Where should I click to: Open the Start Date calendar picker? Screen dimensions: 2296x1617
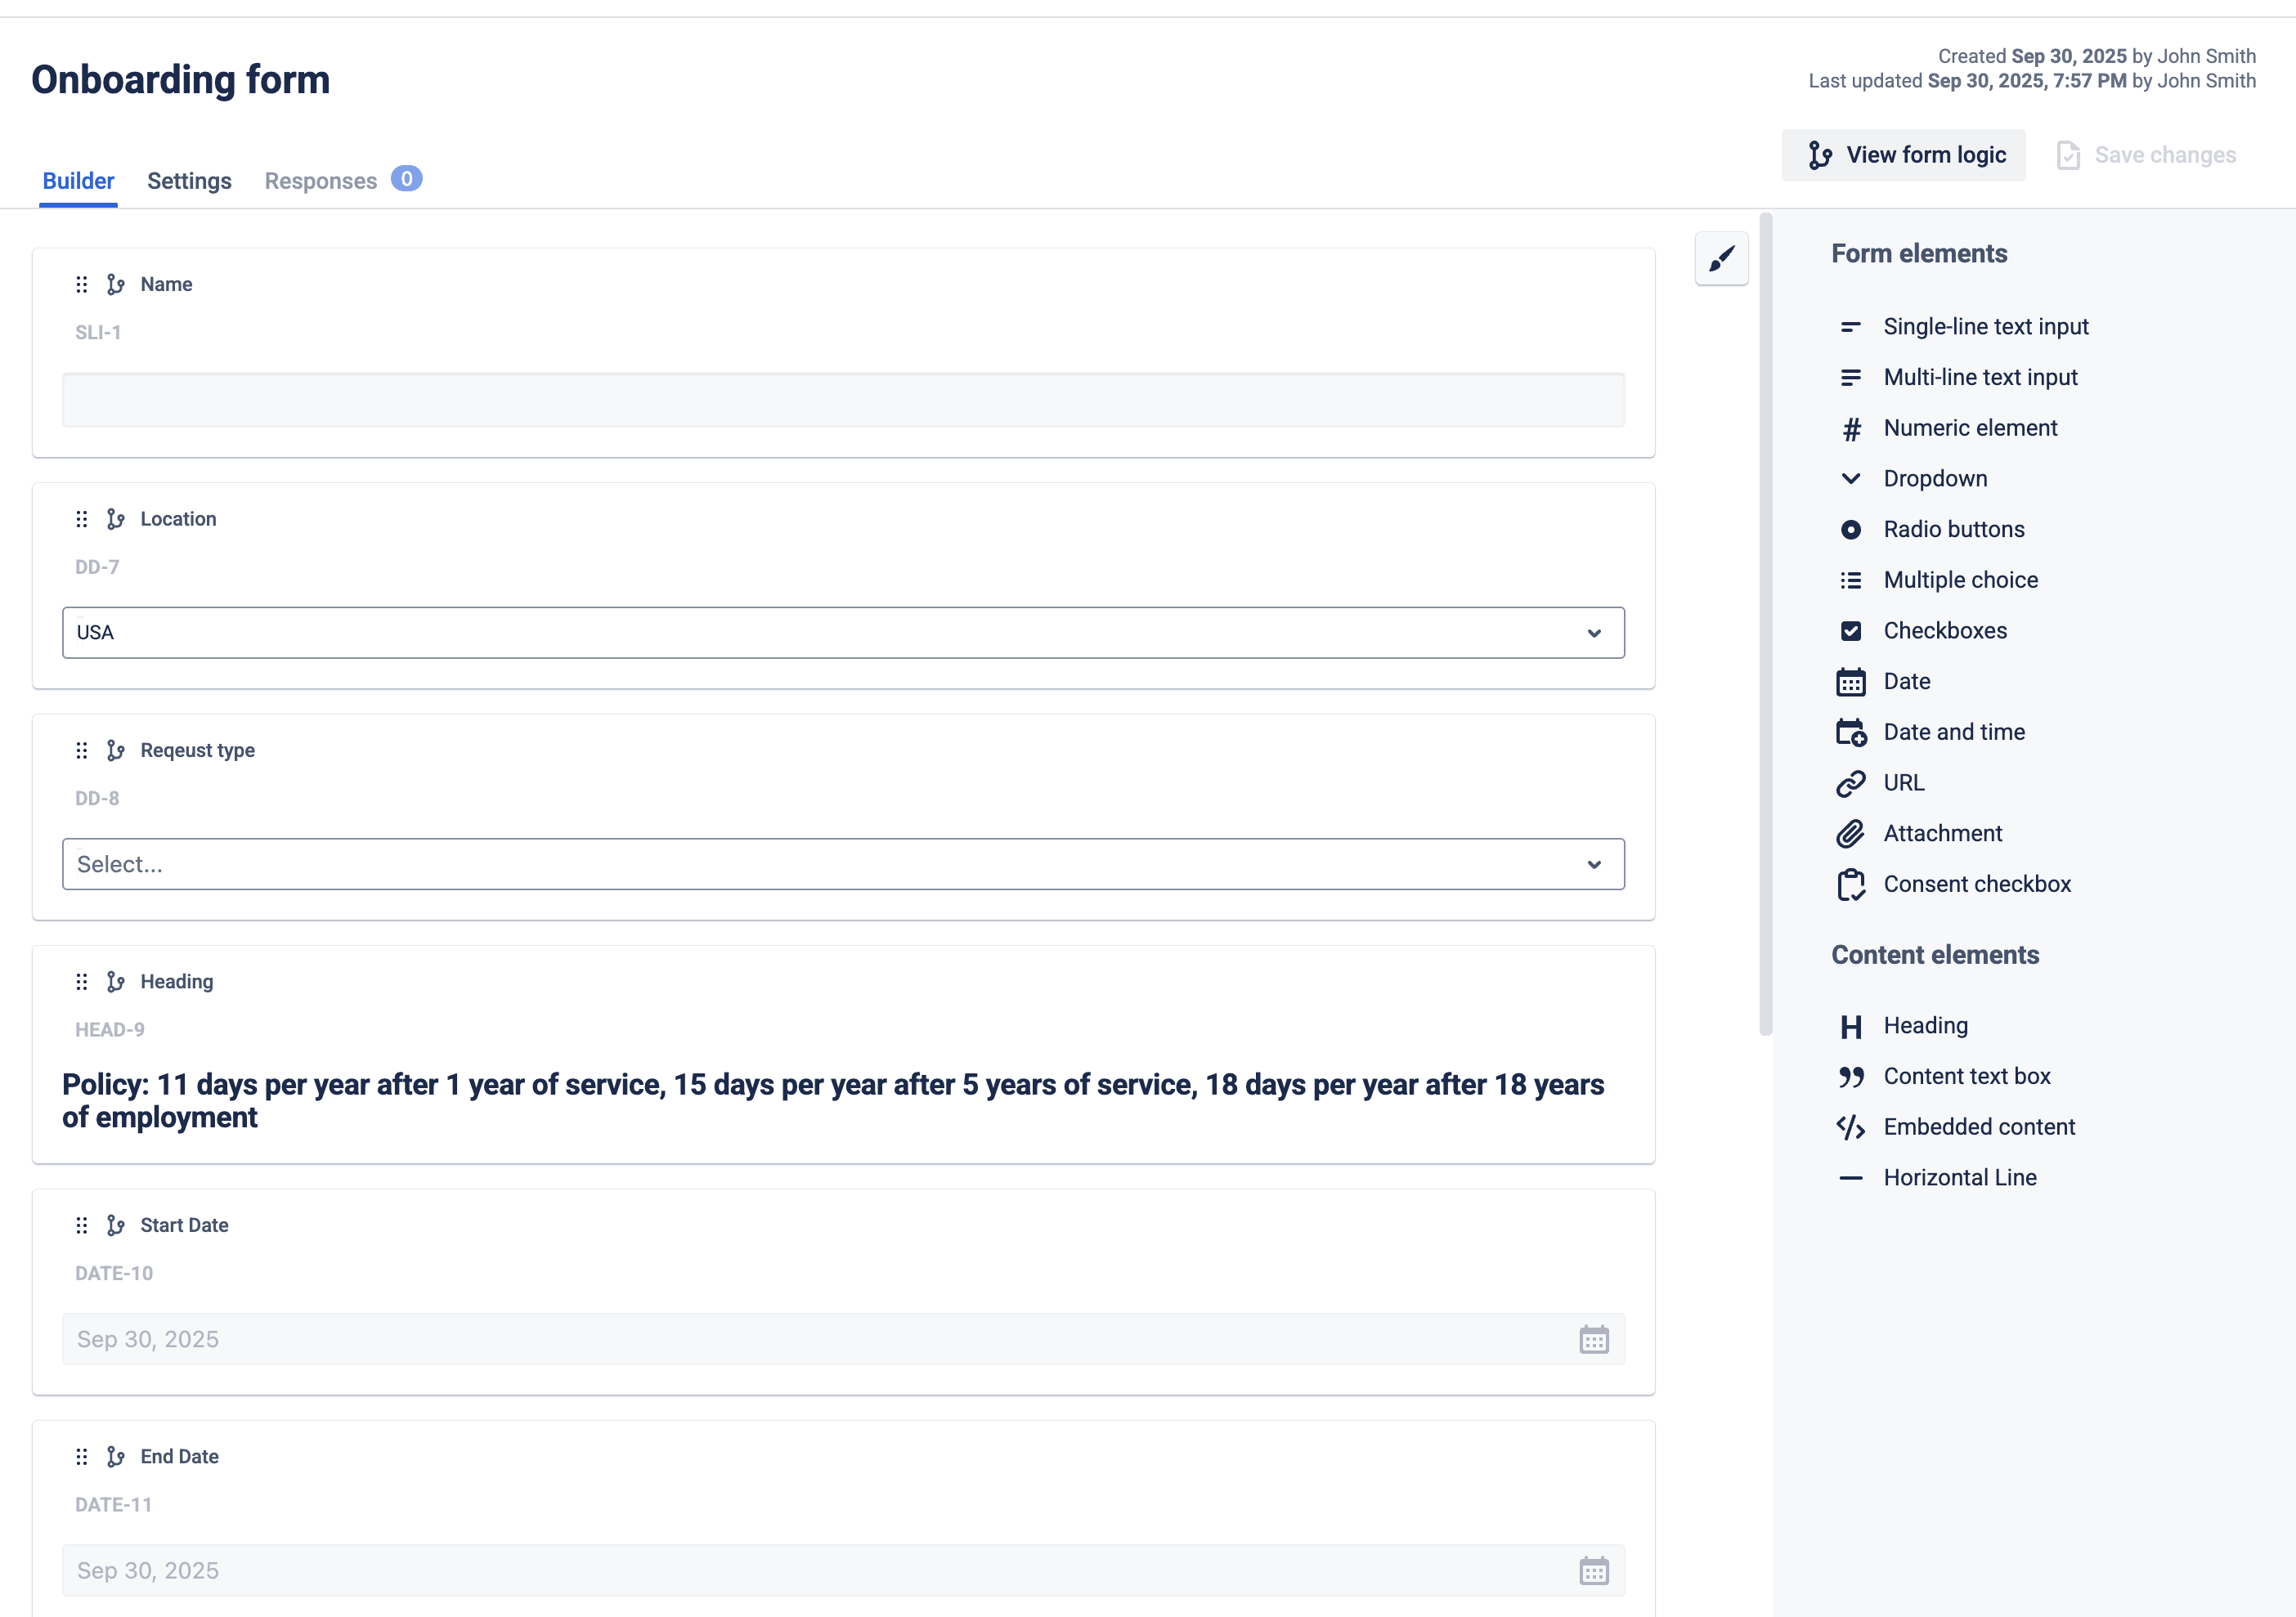(1594, 1339)
